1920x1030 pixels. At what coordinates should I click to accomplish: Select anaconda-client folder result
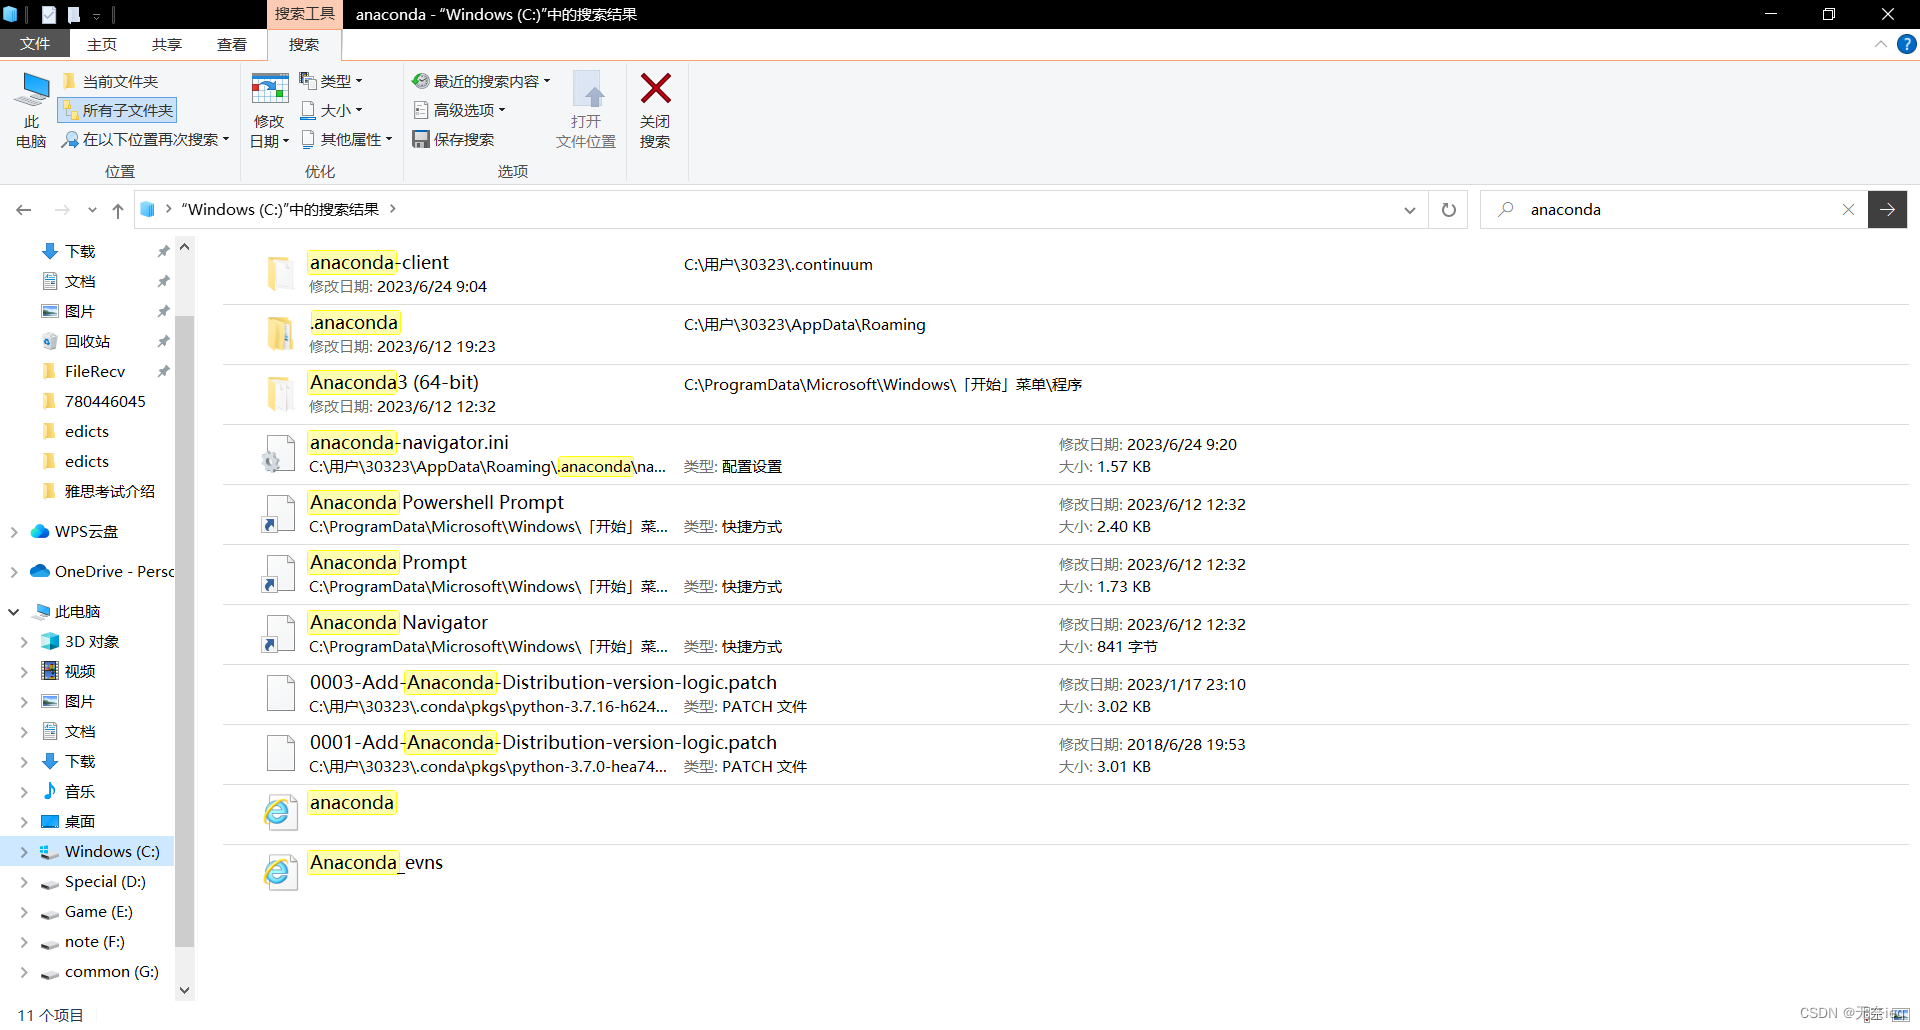pyautogui.click(x=1065, y=274)
